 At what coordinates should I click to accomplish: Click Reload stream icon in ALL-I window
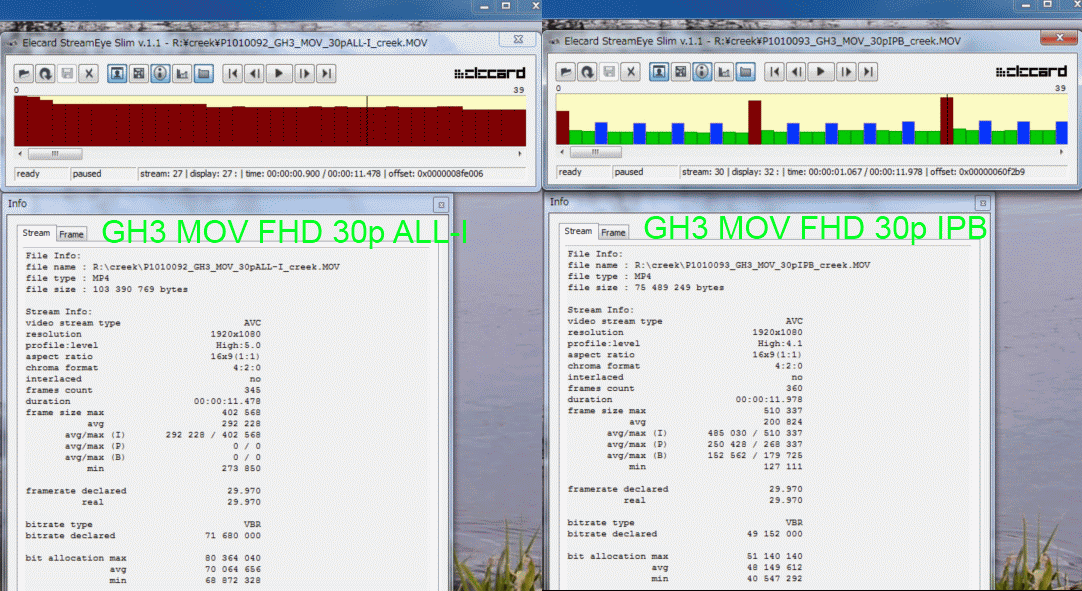point(45,73)
